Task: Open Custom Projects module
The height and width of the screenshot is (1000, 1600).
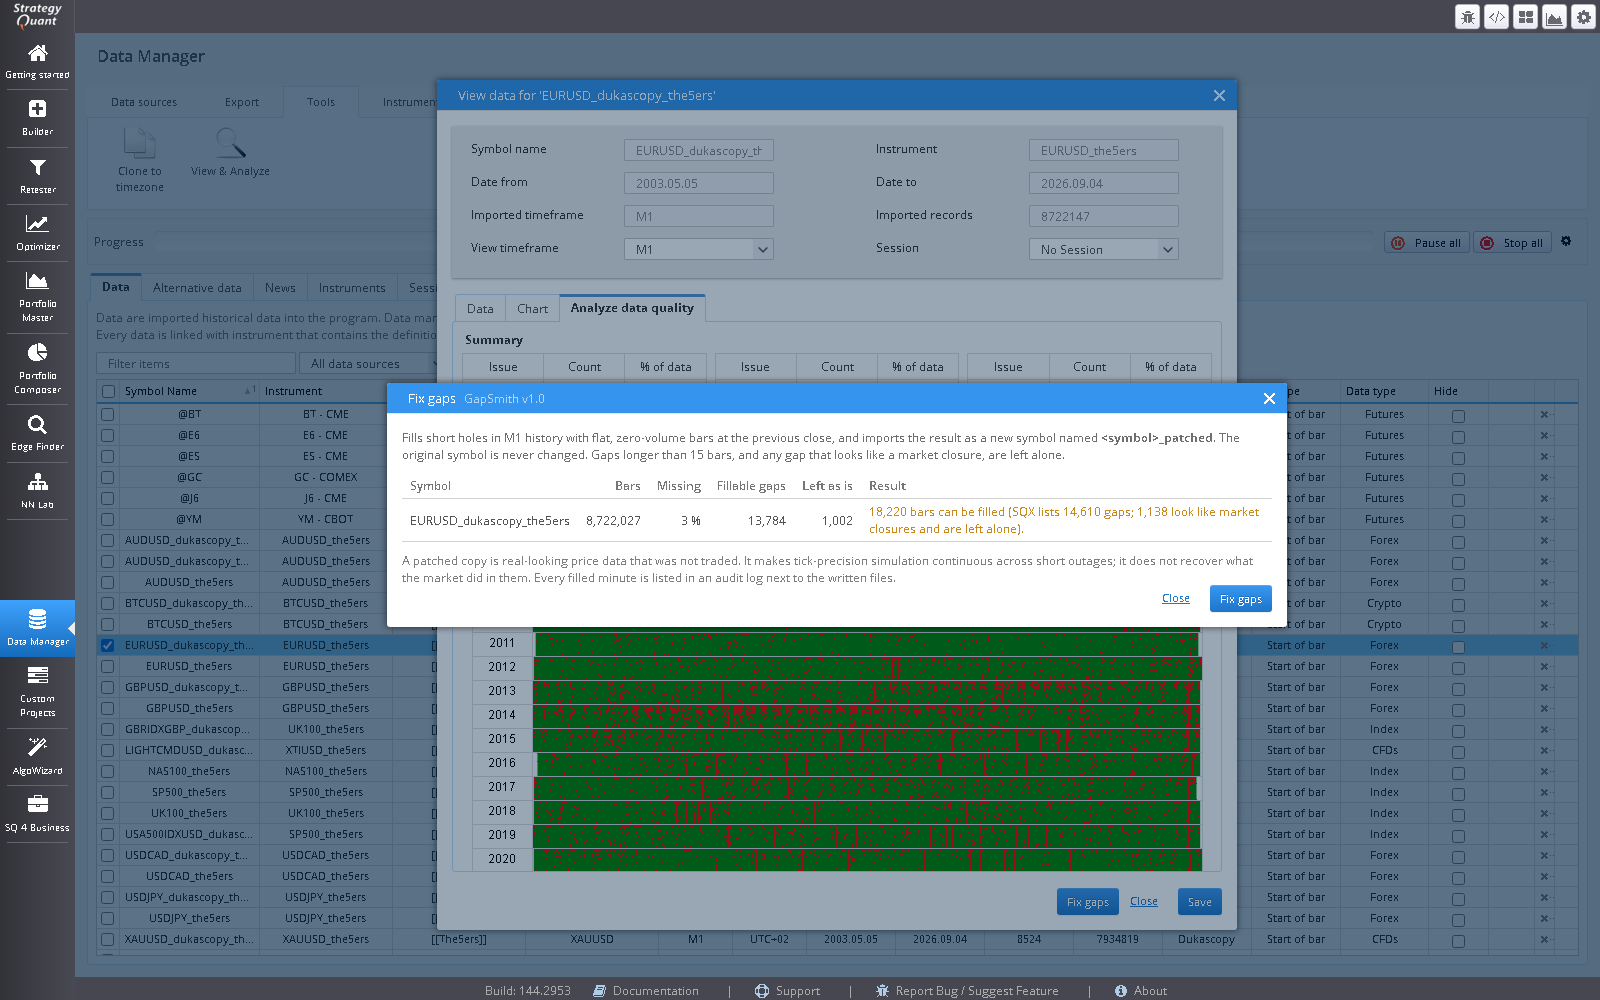Action: (37, 691)
